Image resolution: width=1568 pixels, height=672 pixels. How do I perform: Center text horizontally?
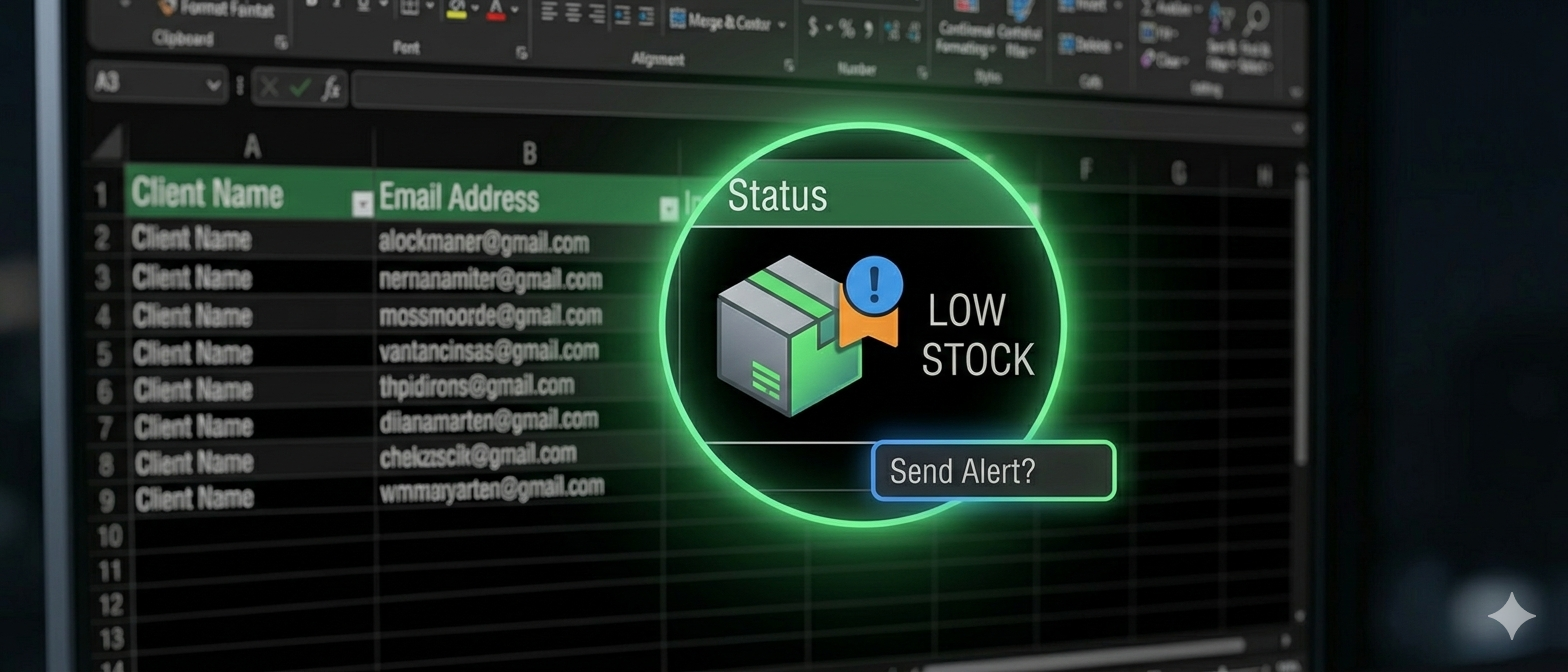(x=575, y=14)
